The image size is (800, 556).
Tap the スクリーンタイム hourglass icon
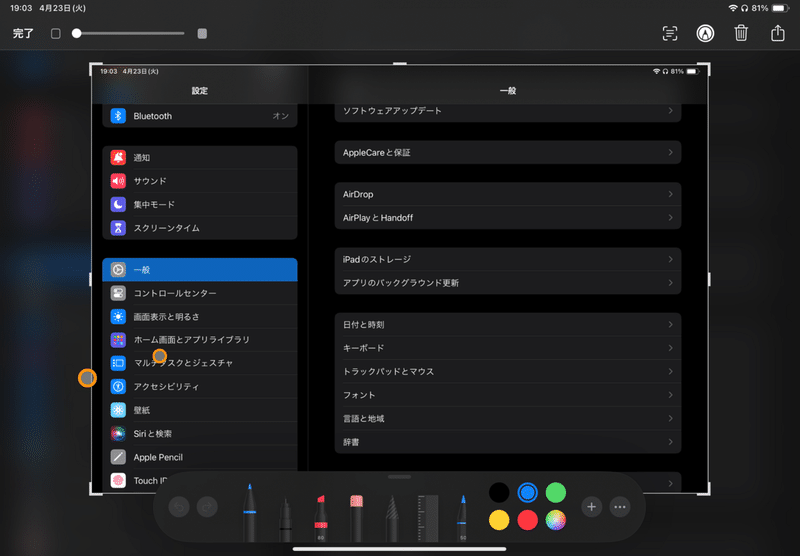point(118,228)
